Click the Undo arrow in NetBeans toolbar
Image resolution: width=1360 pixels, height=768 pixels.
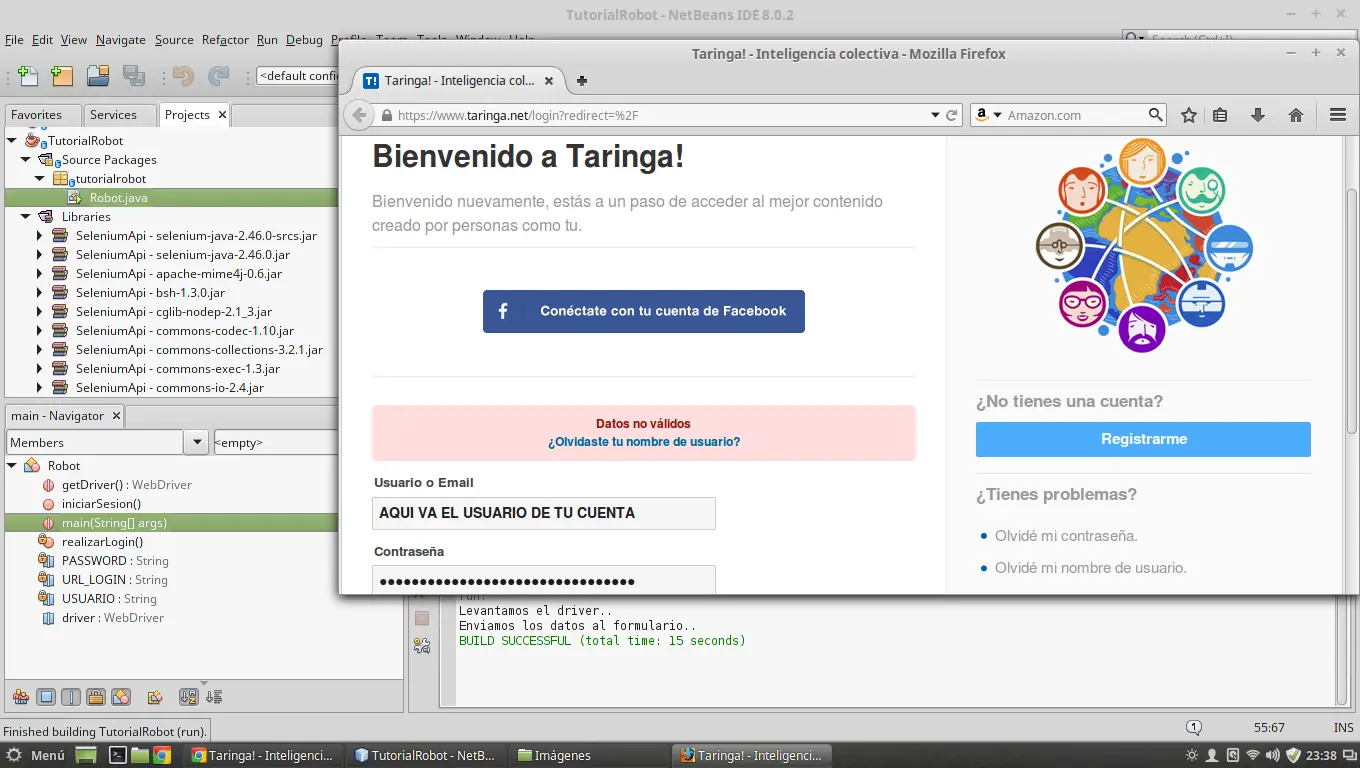[x=183, y=76]
